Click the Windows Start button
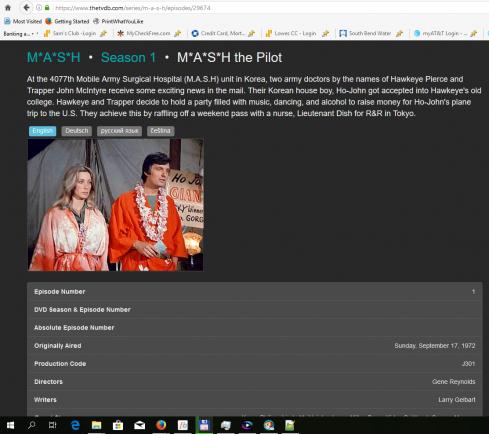The width and height of the screenshot is (489, 434). (10, 425)
